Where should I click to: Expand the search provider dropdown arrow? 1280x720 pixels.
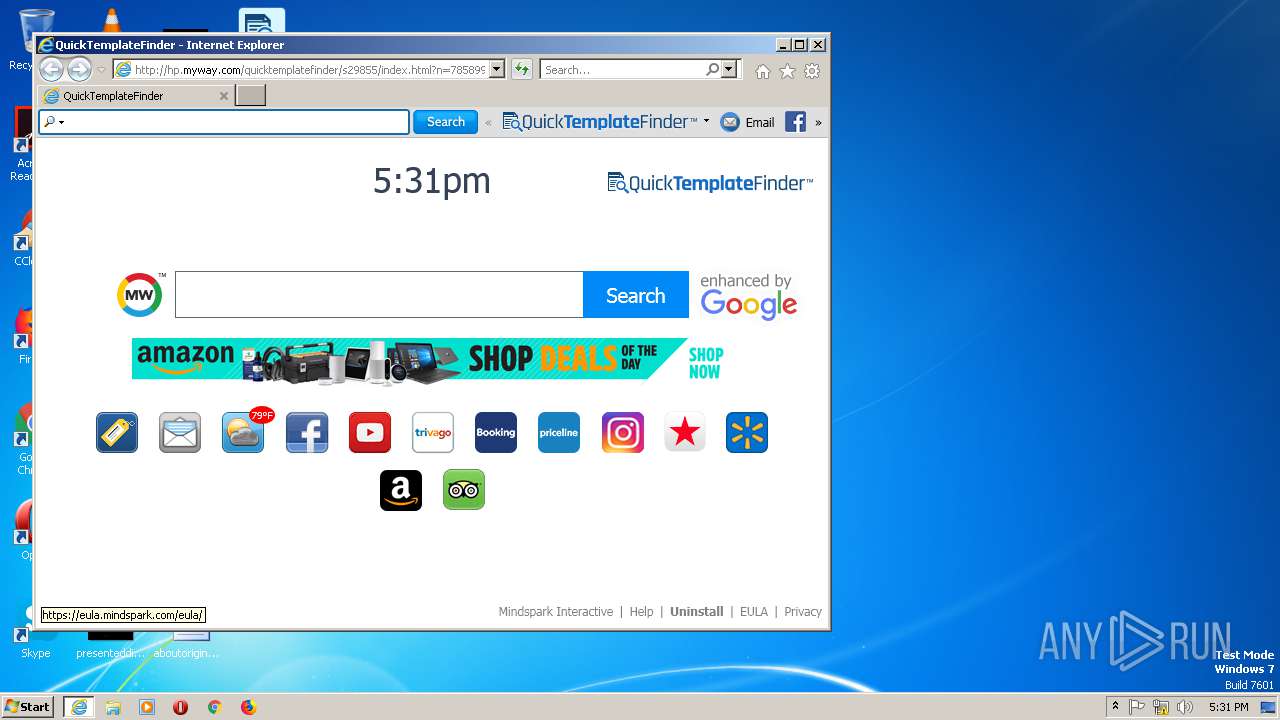(729, 69)
